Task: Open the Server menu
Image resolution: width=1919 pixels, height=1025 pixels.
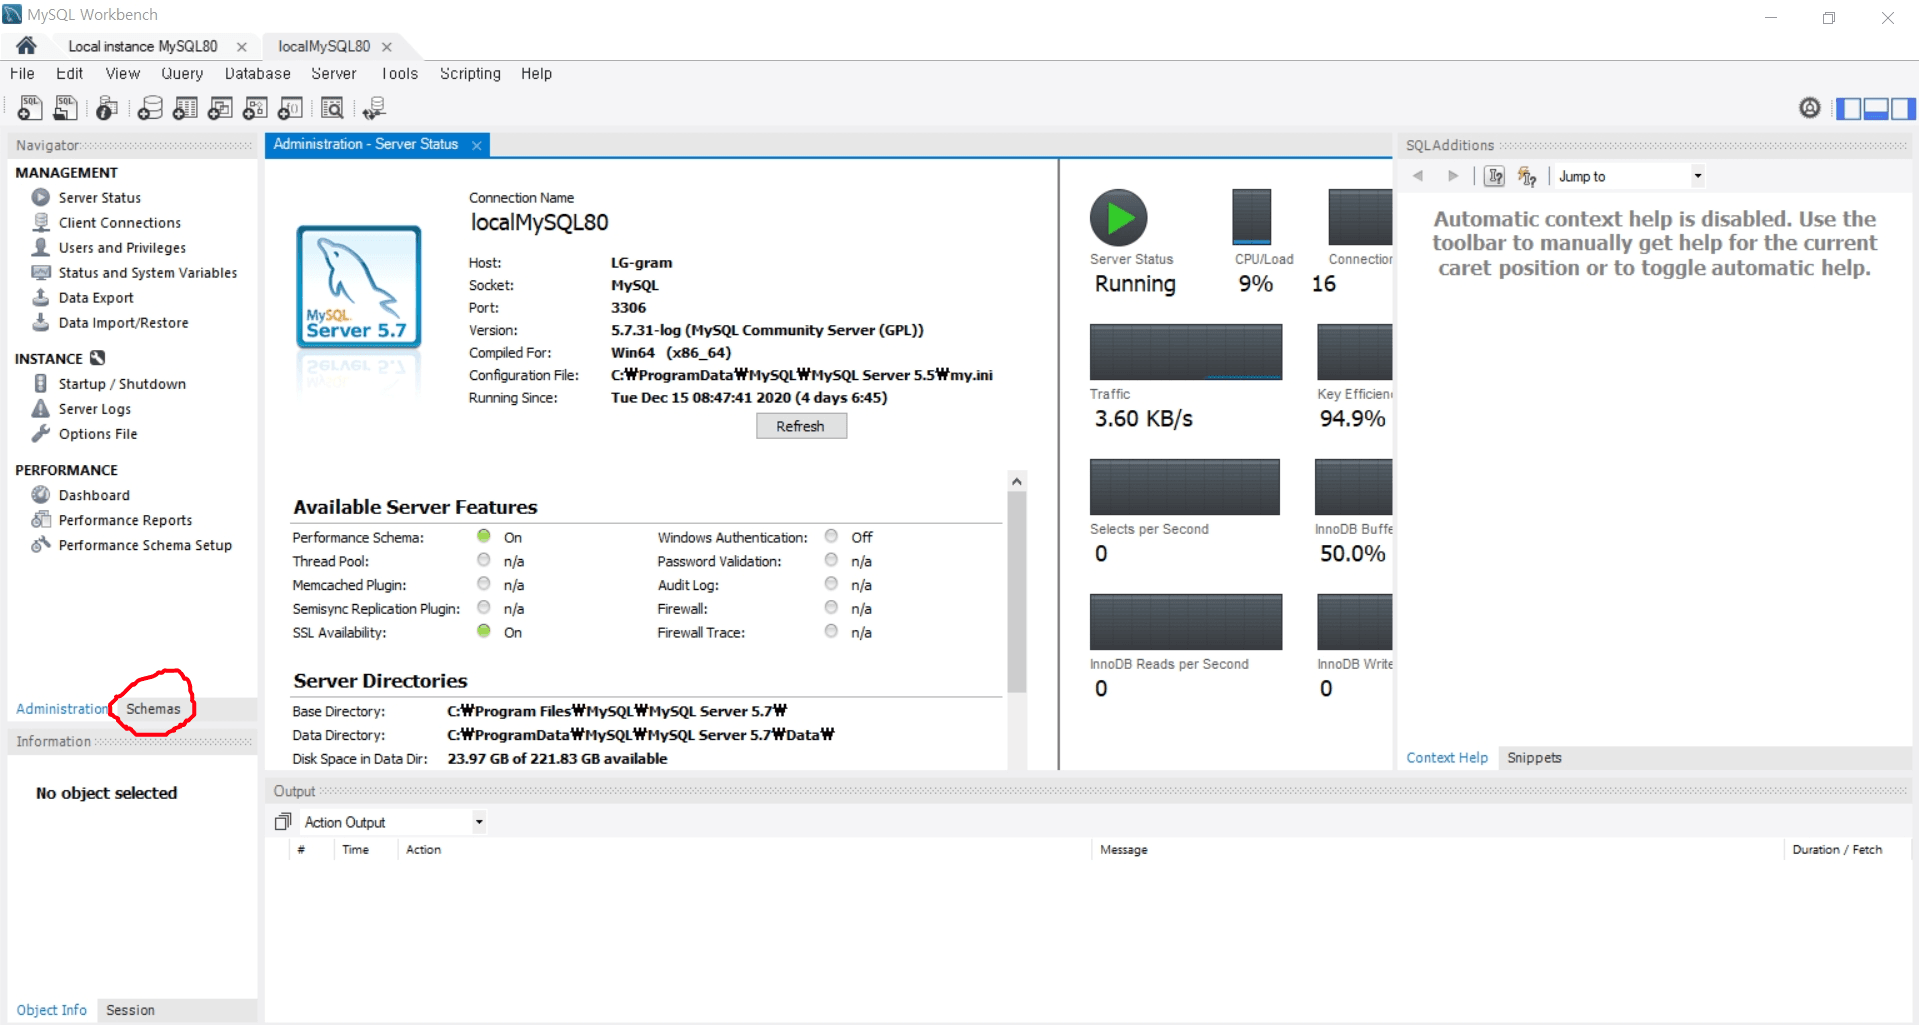Action: [333, 74]
